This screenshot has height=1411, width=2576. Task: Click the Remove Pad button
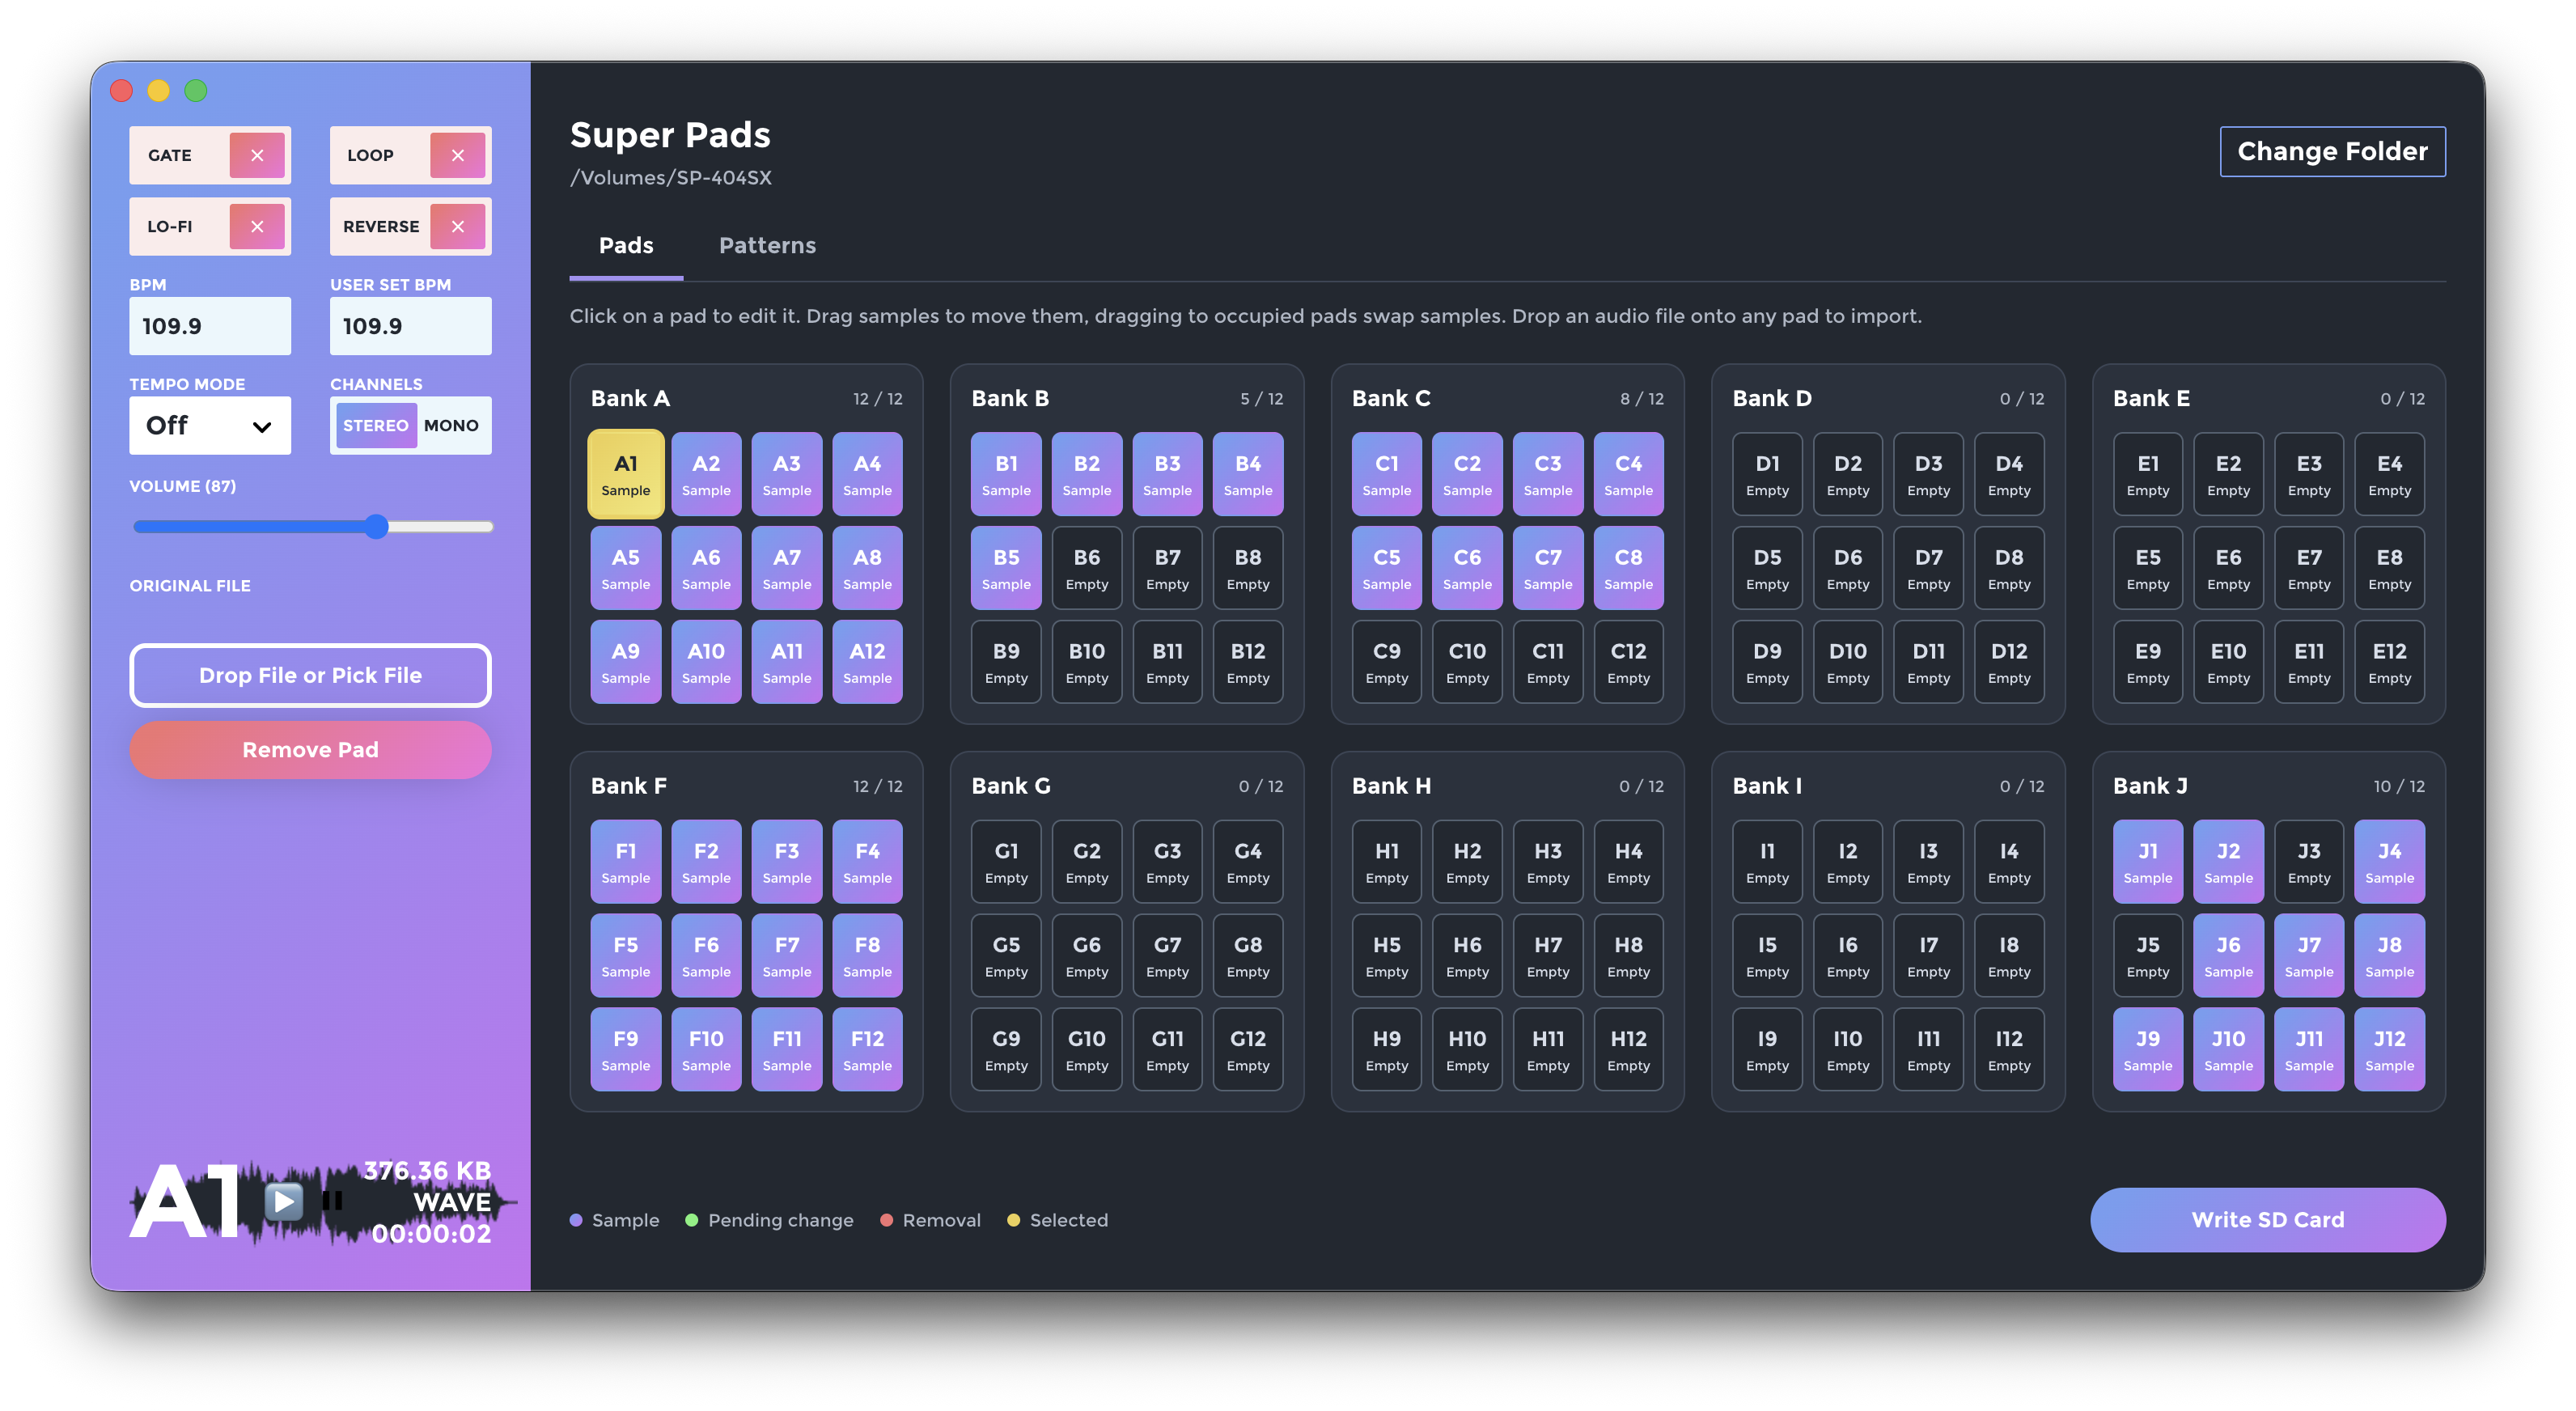(x=310, y=750)
